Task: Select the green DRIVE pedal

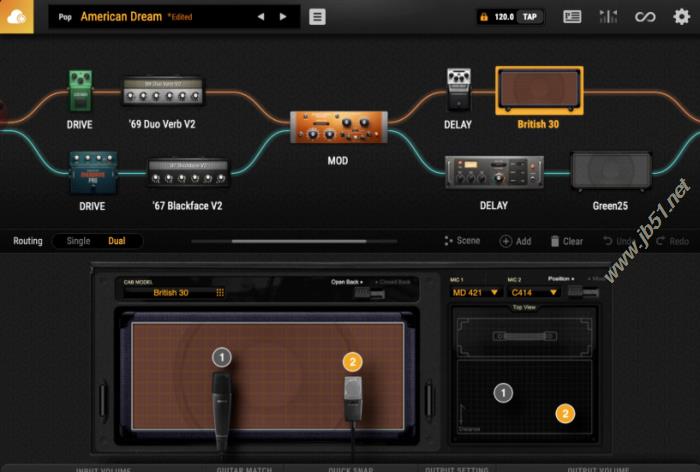Action: pyautogui.click(x=80, y=91)
